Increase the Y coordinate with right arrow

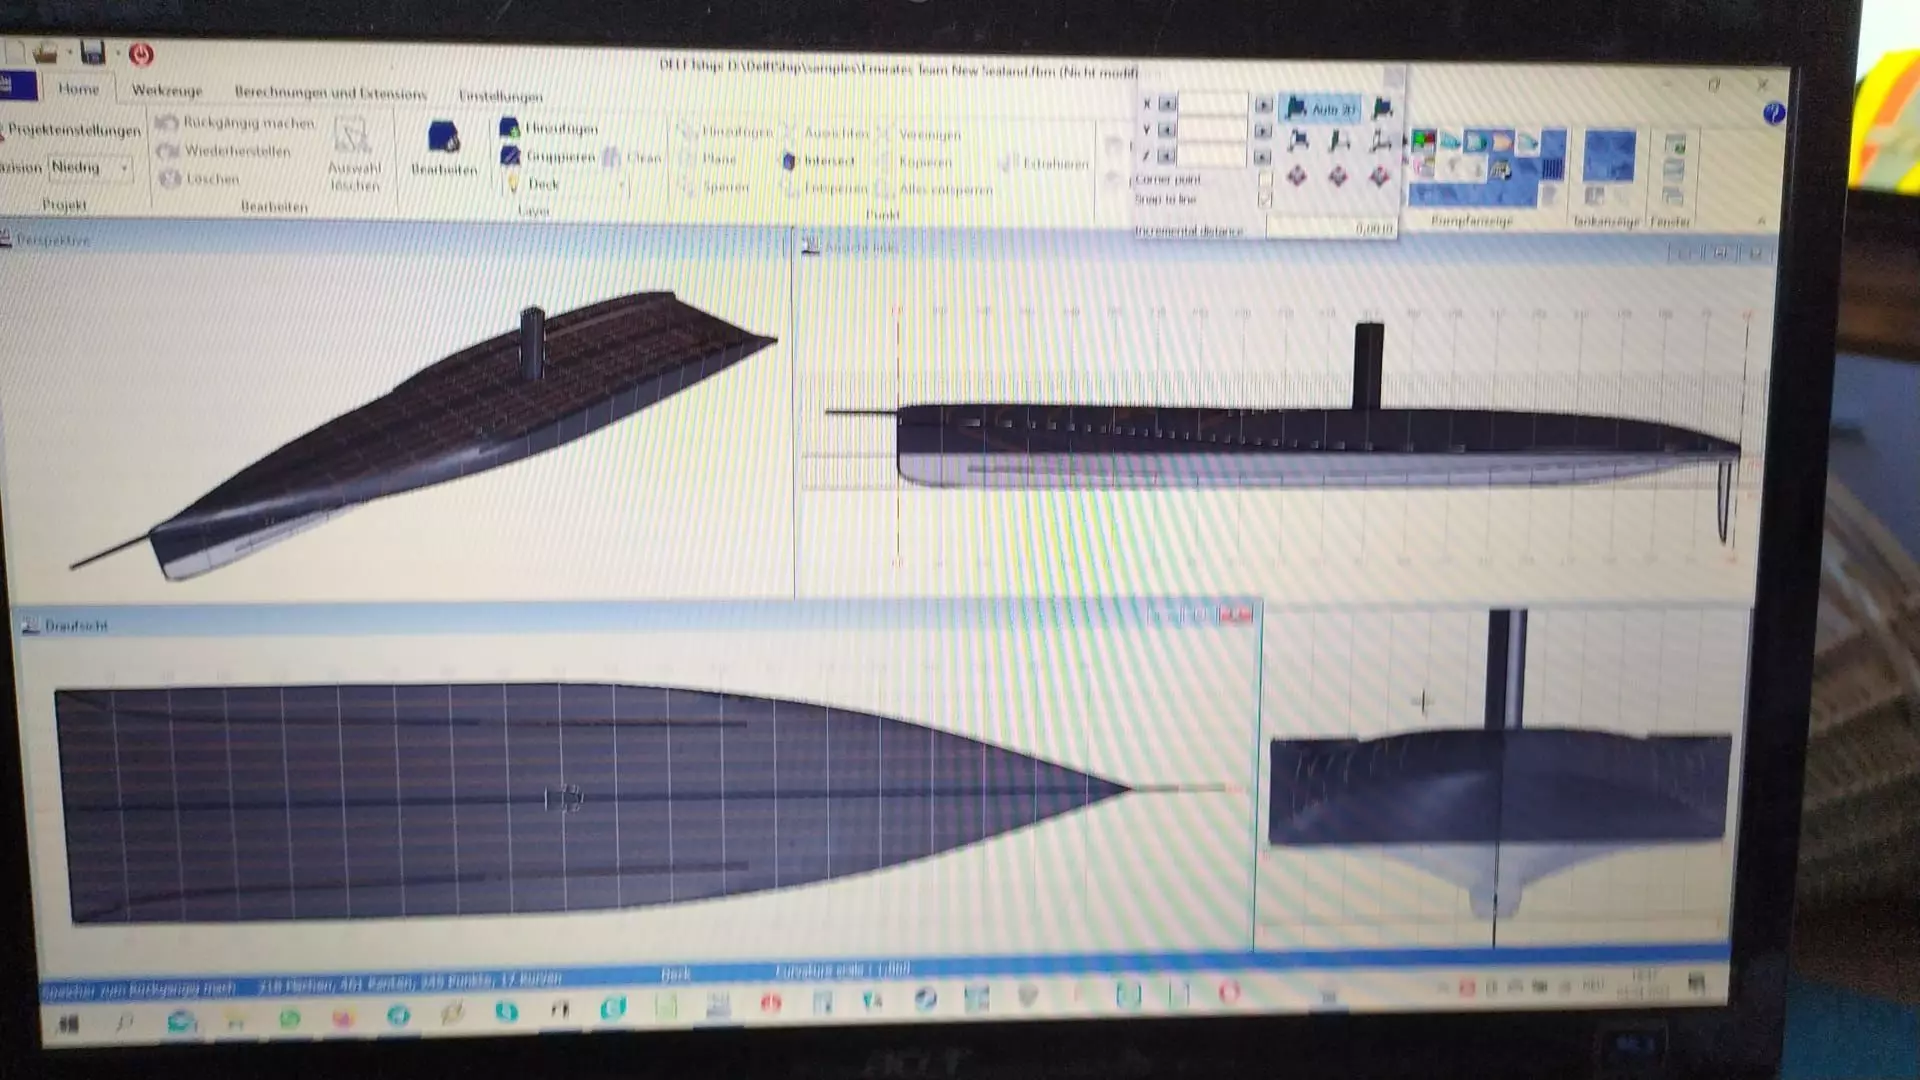[x=1263, y=131]
